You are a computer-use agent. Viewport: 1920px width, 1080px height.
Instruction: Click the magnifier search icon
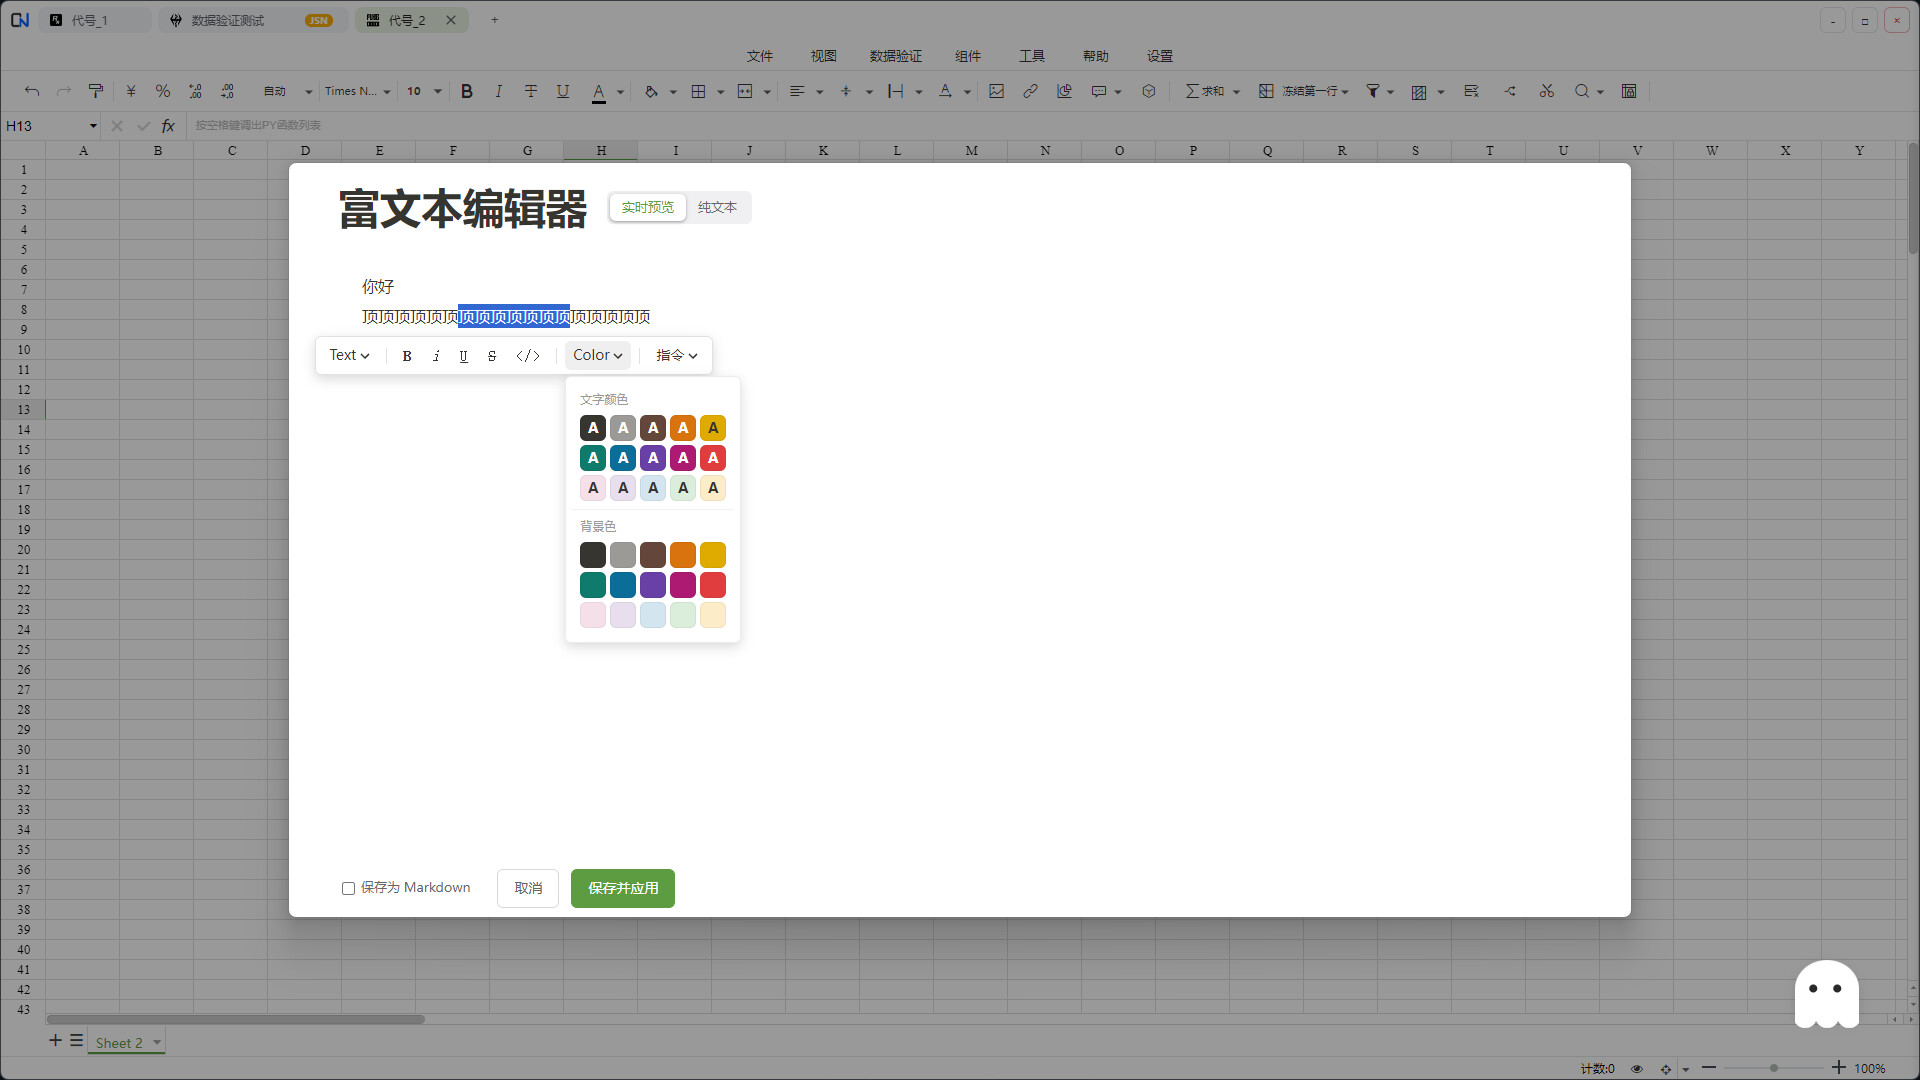1582,91
